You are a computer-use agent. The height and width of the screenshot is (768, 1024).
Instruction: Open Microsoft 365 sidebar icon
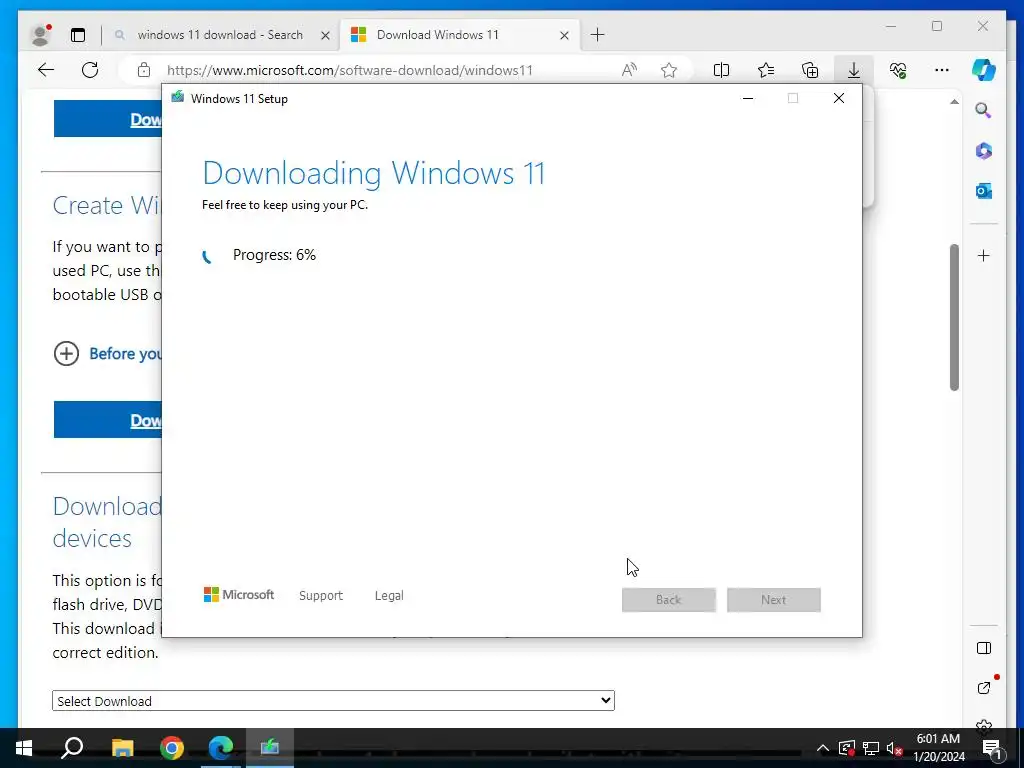984,151
